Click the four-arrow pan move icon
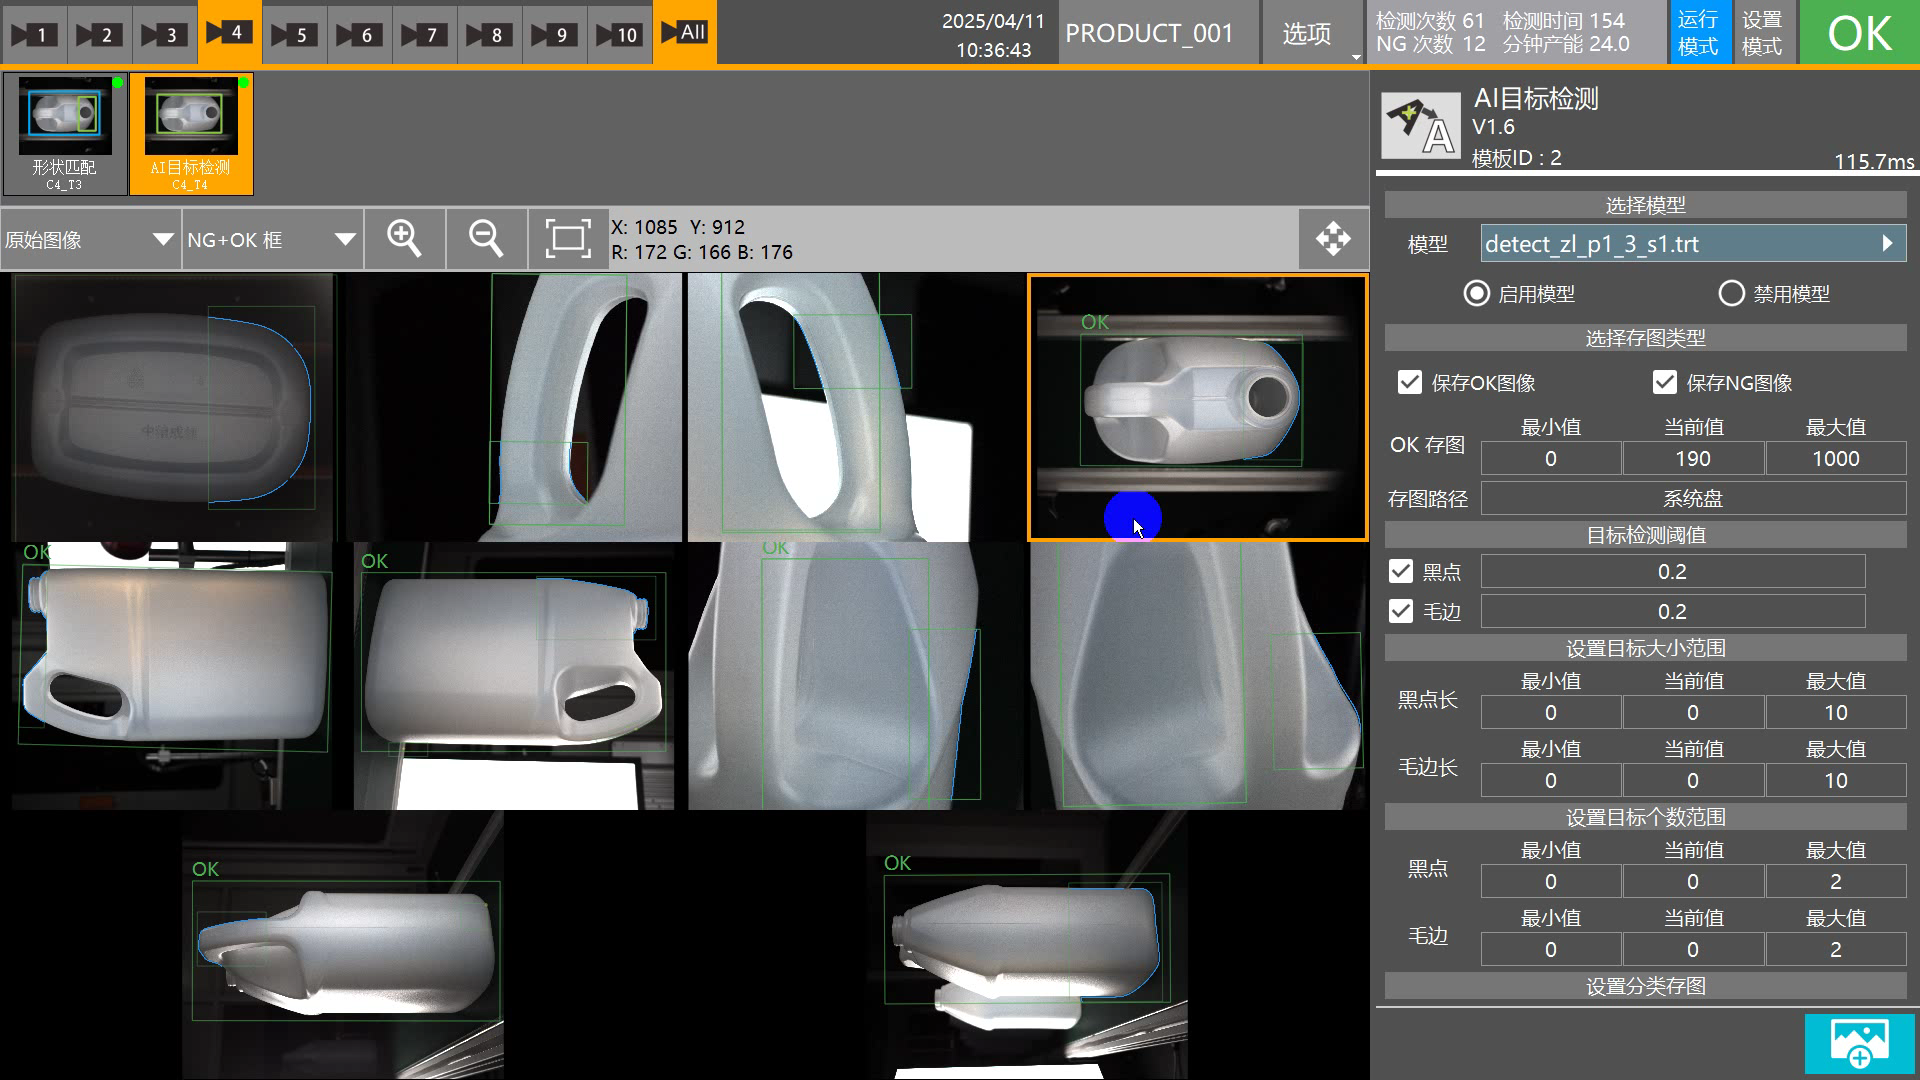This screenshot has height=1080, width=1920. [x=1333, y=239]
